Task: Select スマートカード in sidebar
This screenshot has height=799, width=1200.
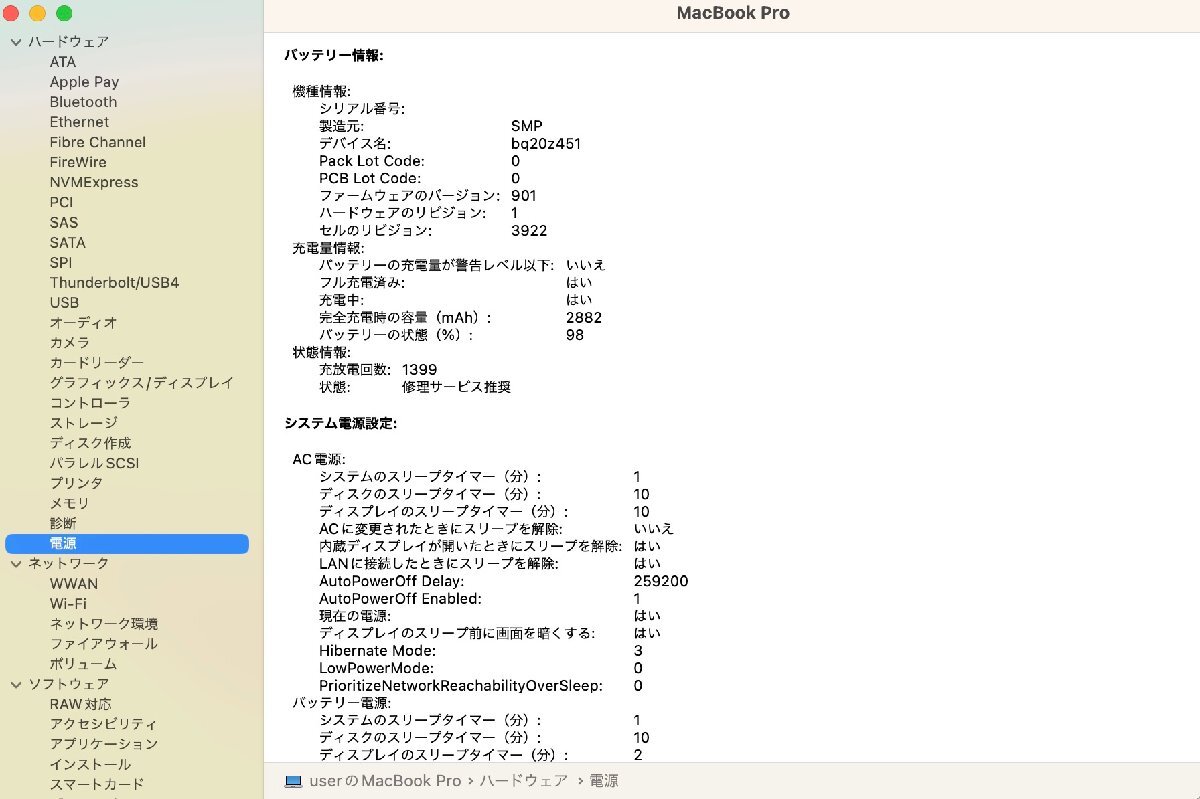Action: click(96, 784)
